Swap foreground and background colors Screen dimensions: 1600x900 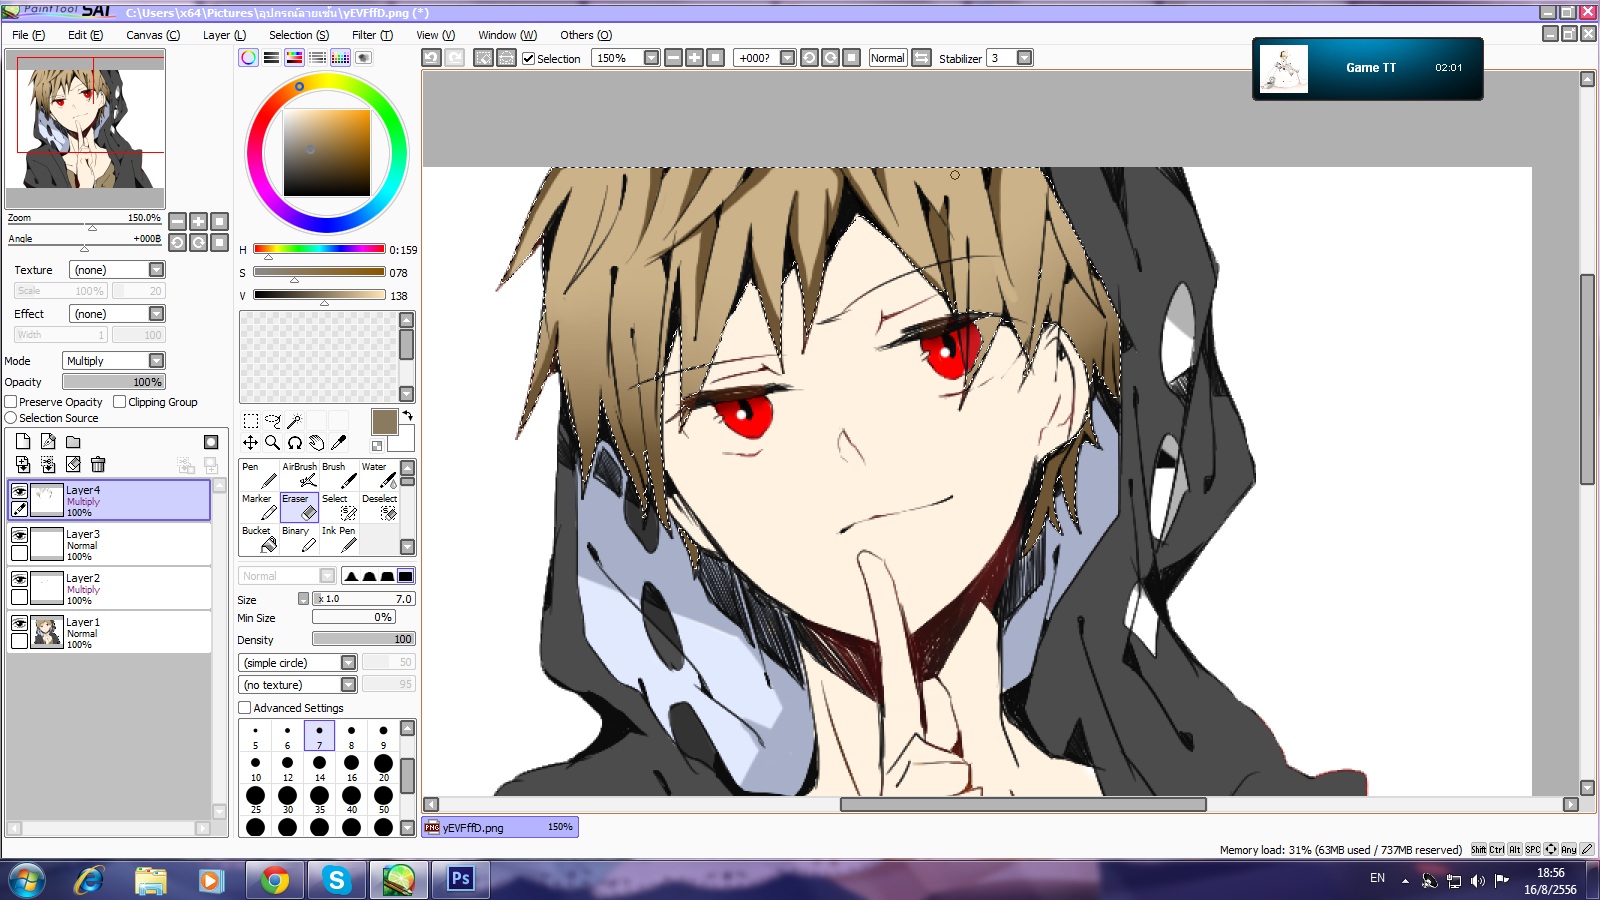(408, 415)
